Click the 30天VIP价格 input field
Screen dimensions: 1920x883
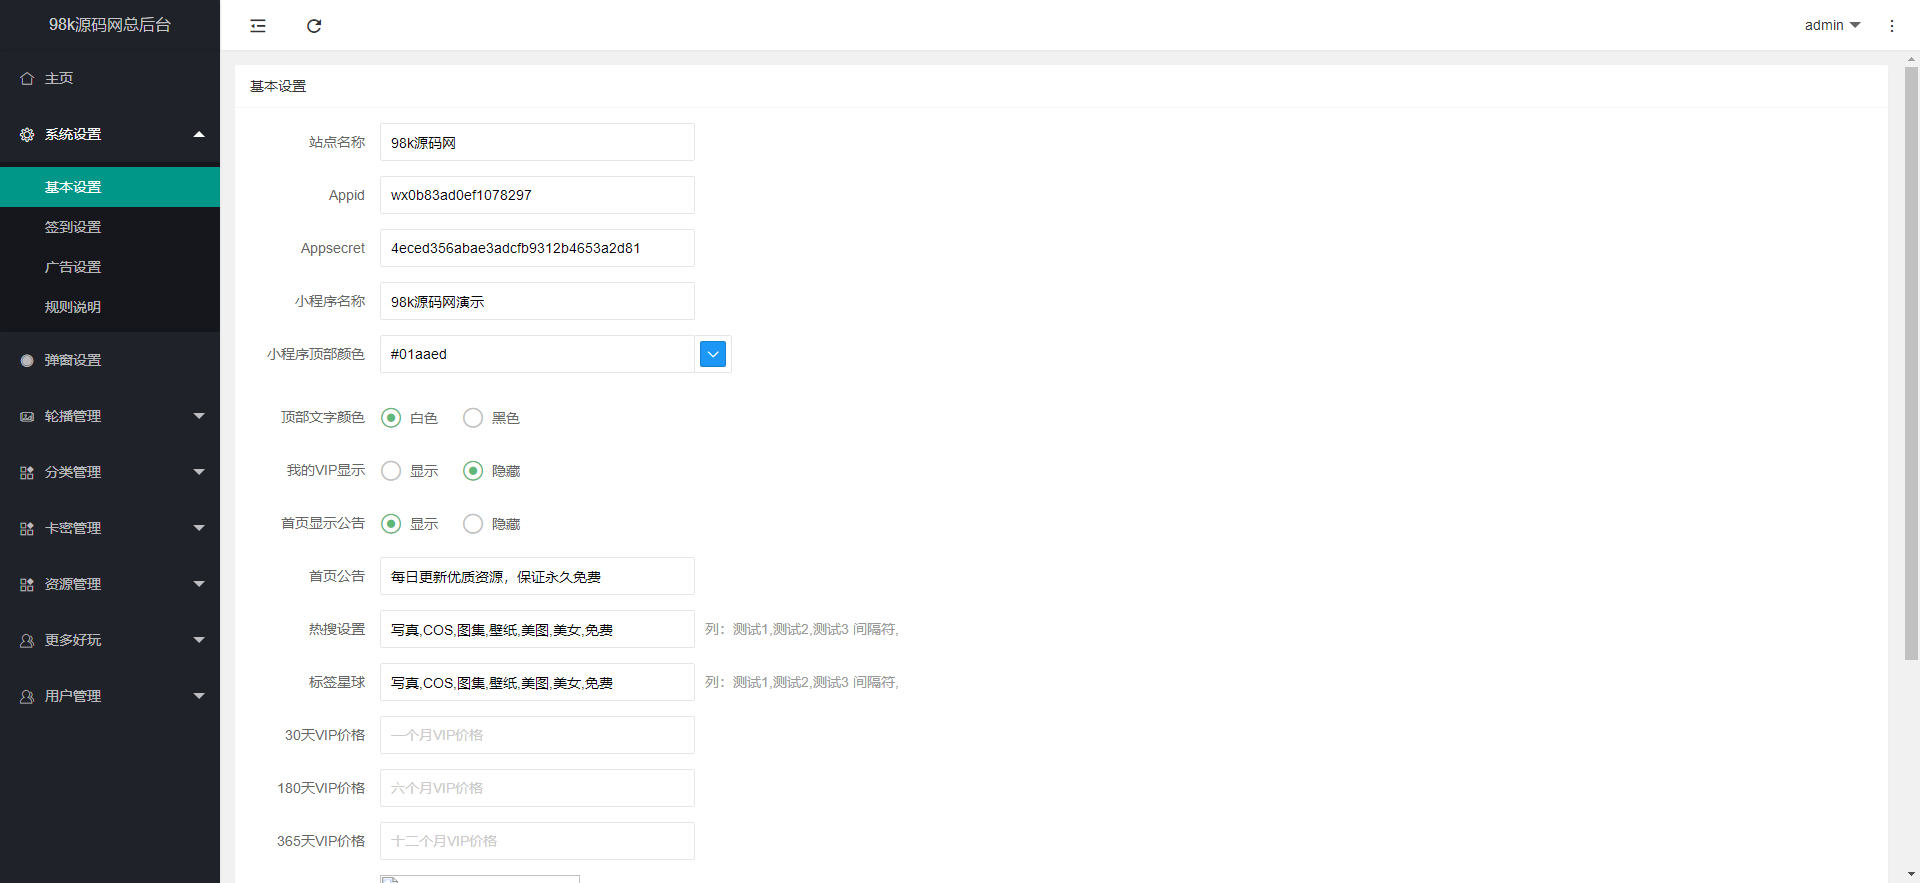[537, 735]
